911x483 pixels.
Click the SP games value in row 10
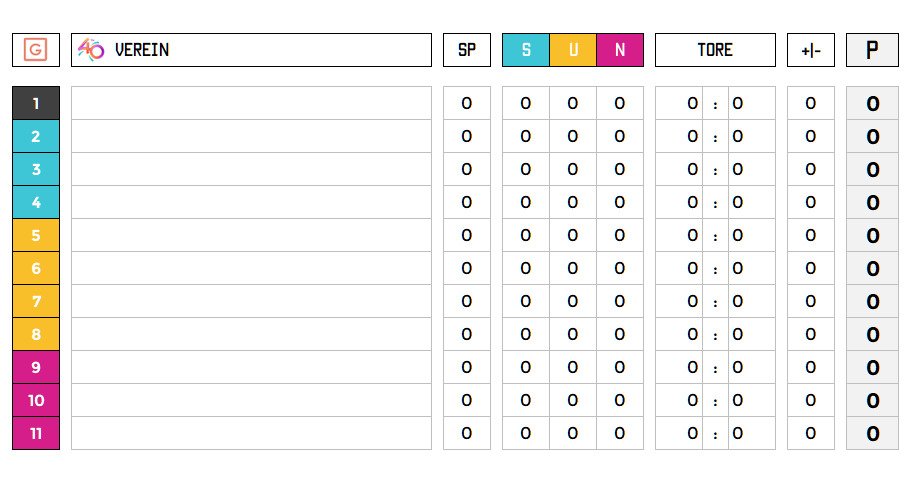coord(467,400)
